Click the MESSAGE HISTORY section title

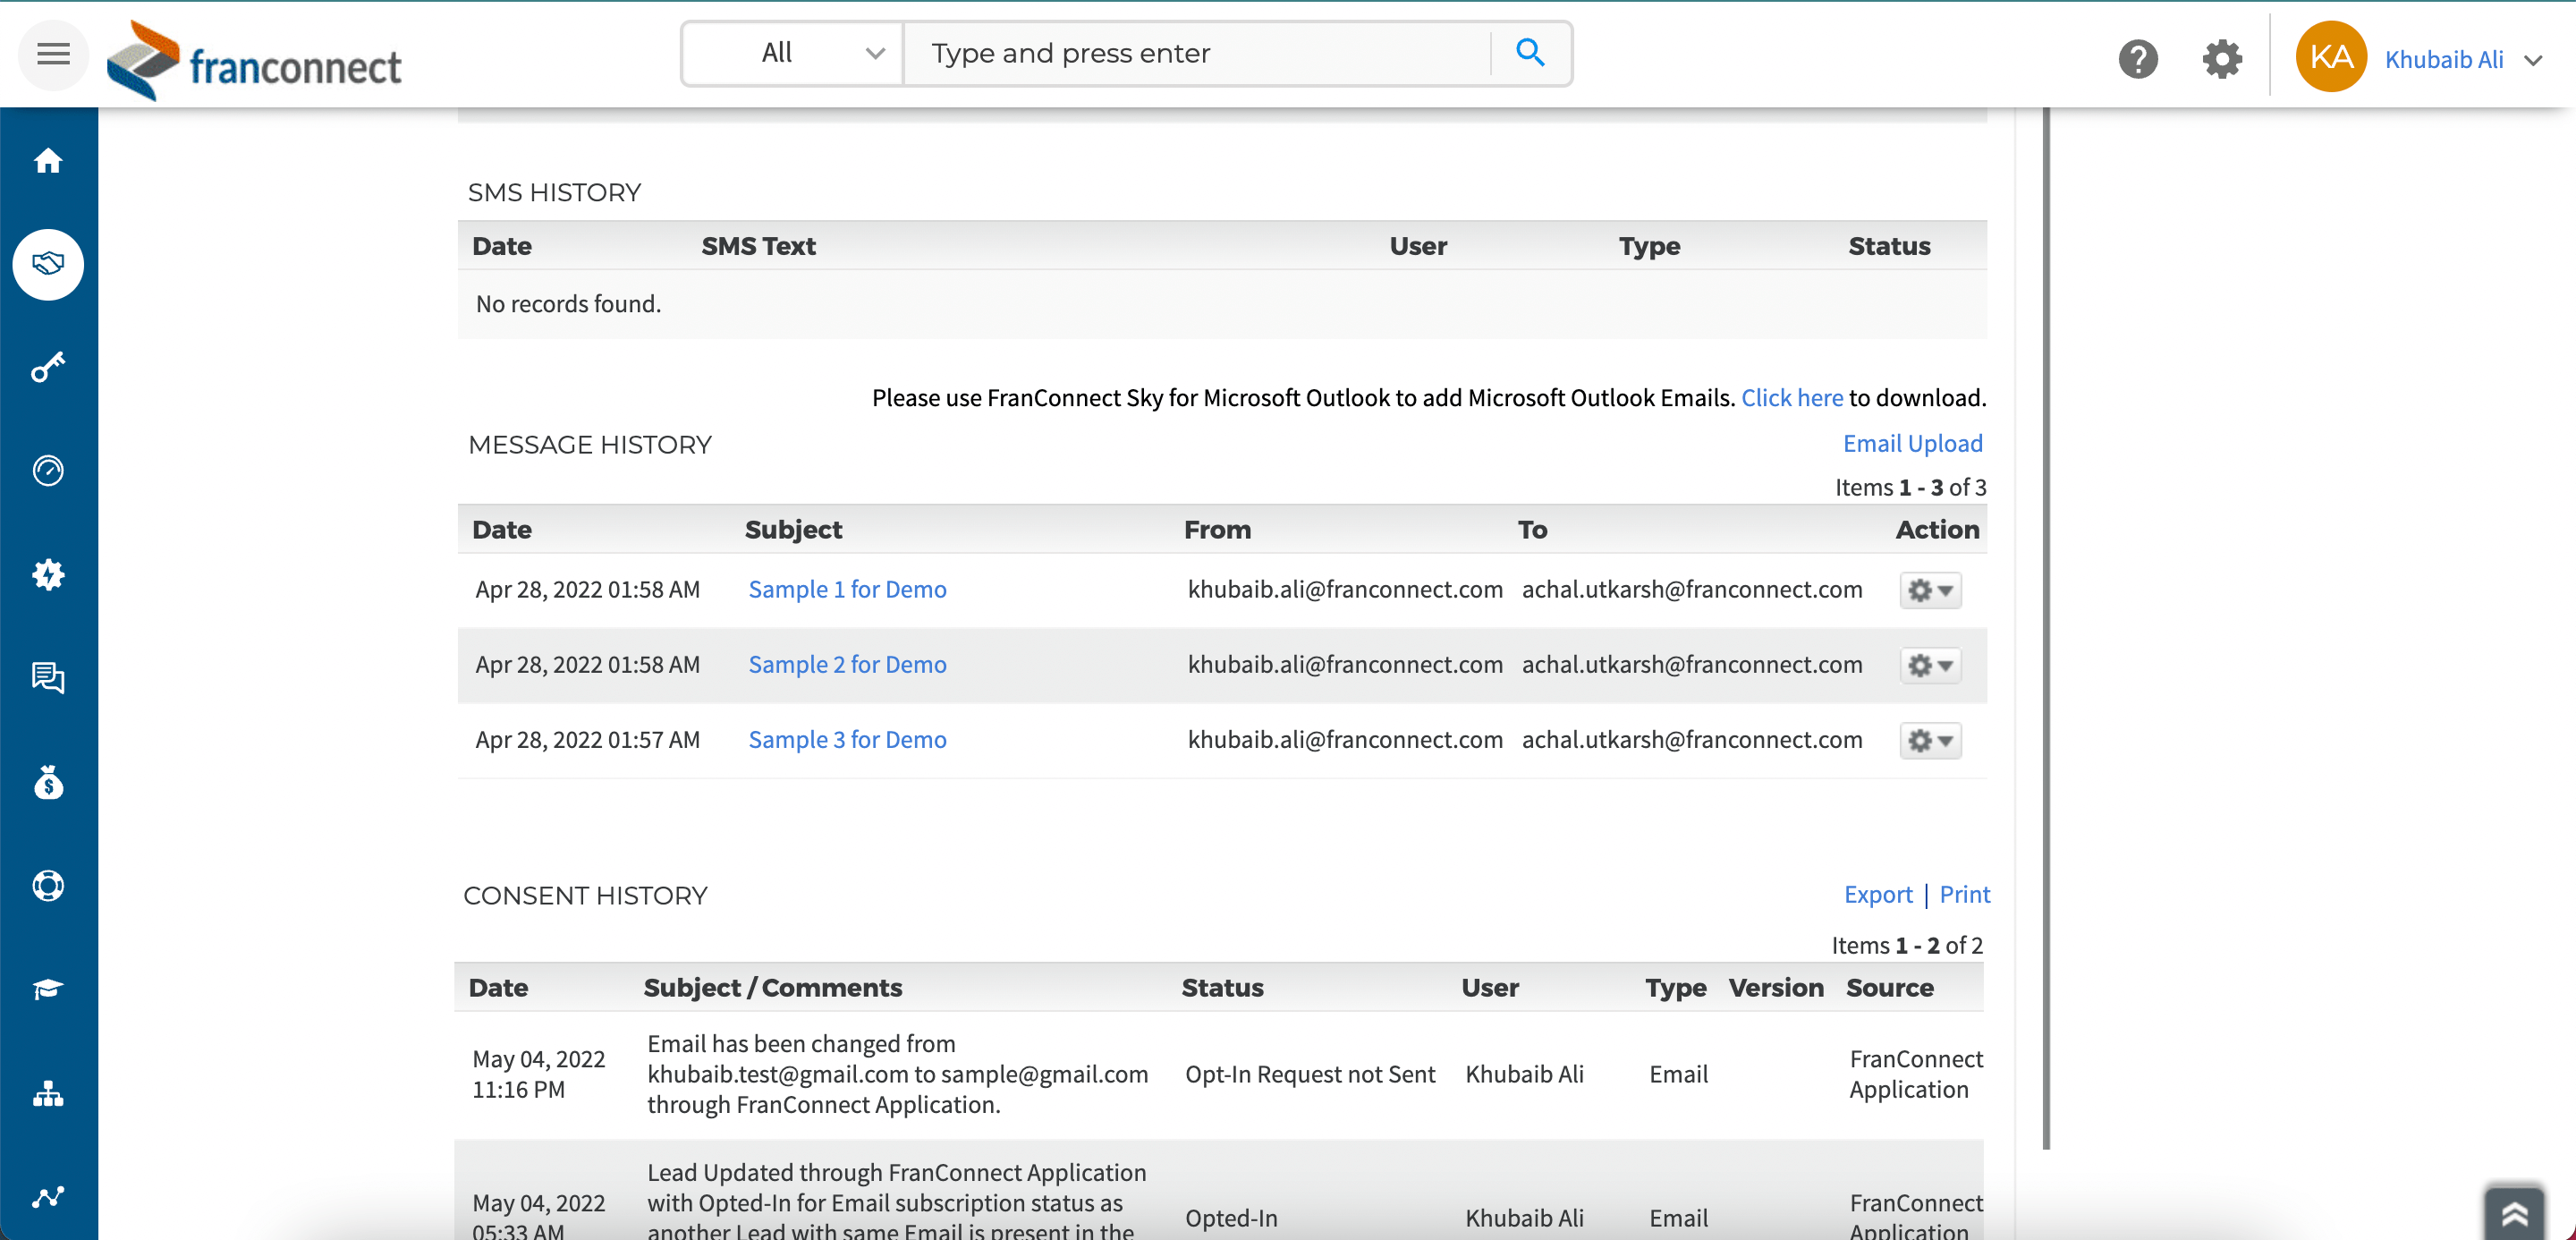click(x=590, y=445)
